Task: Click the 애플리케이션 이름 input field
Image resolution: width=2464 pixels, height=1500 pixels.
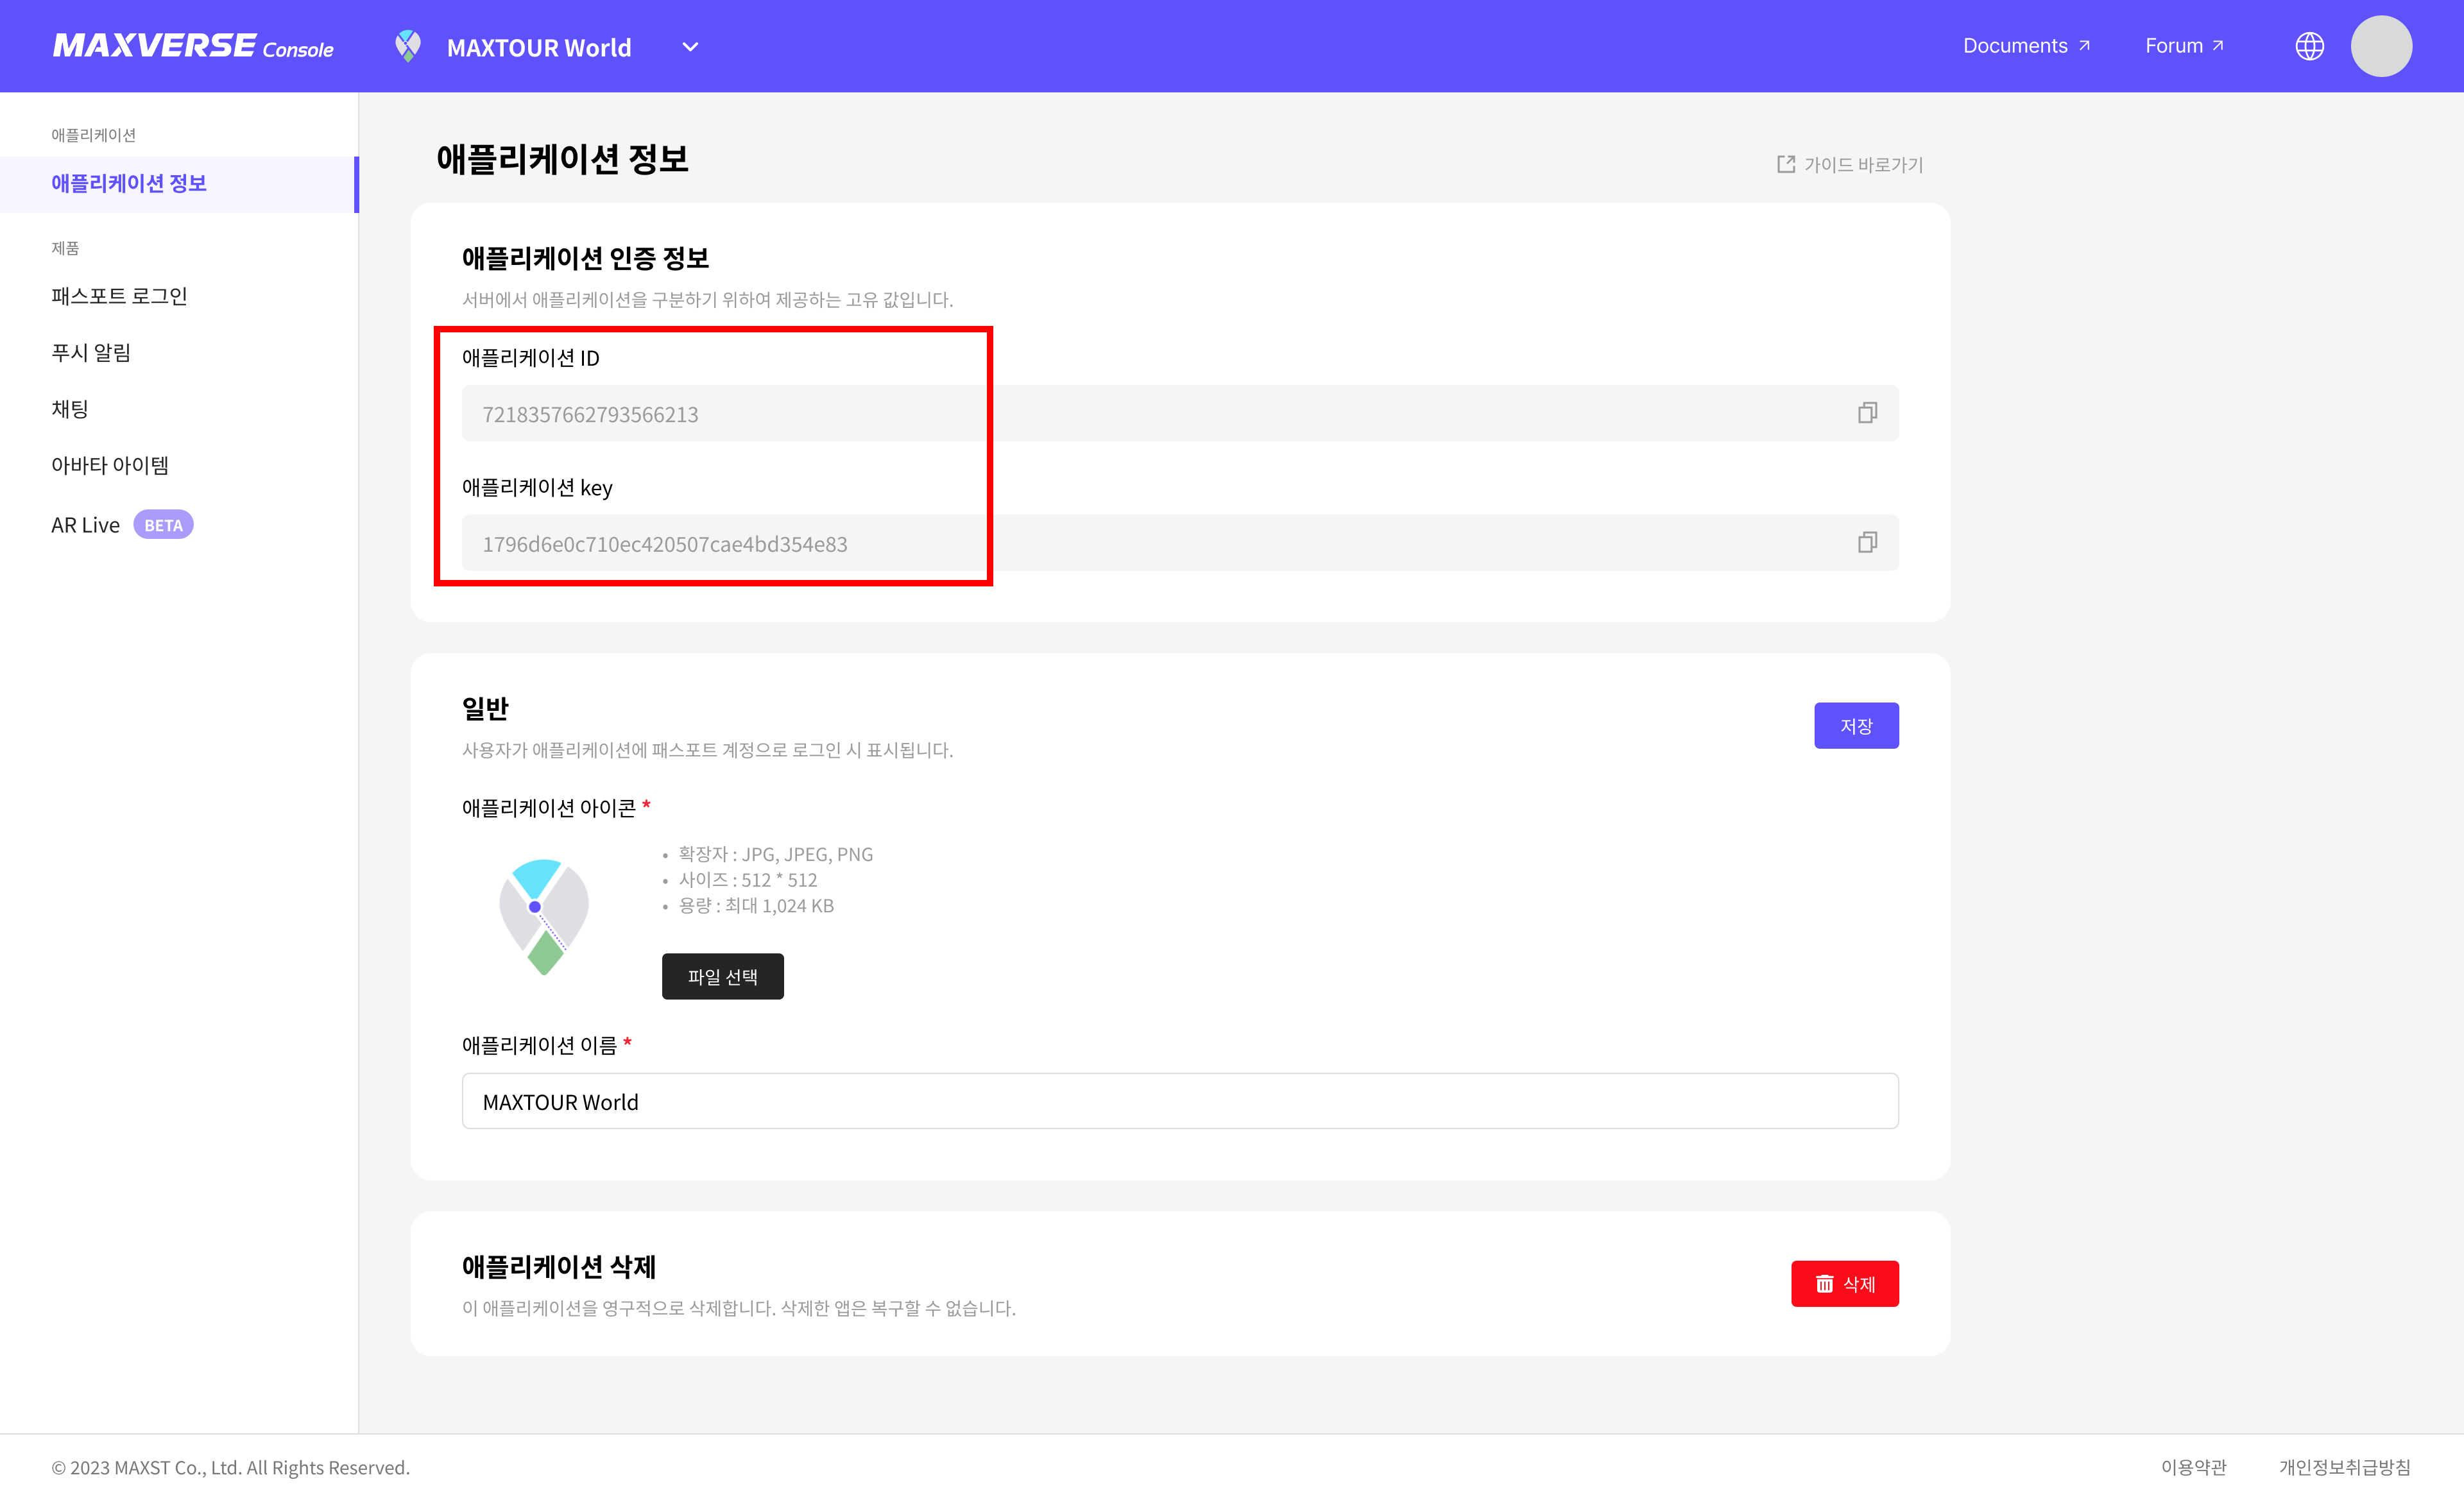Action: (1180, 1101)
